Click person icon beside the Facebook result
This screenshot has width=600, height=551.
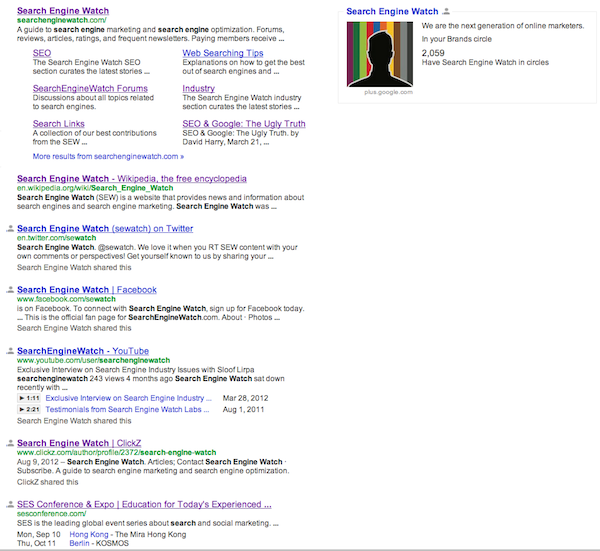[10, 290]
